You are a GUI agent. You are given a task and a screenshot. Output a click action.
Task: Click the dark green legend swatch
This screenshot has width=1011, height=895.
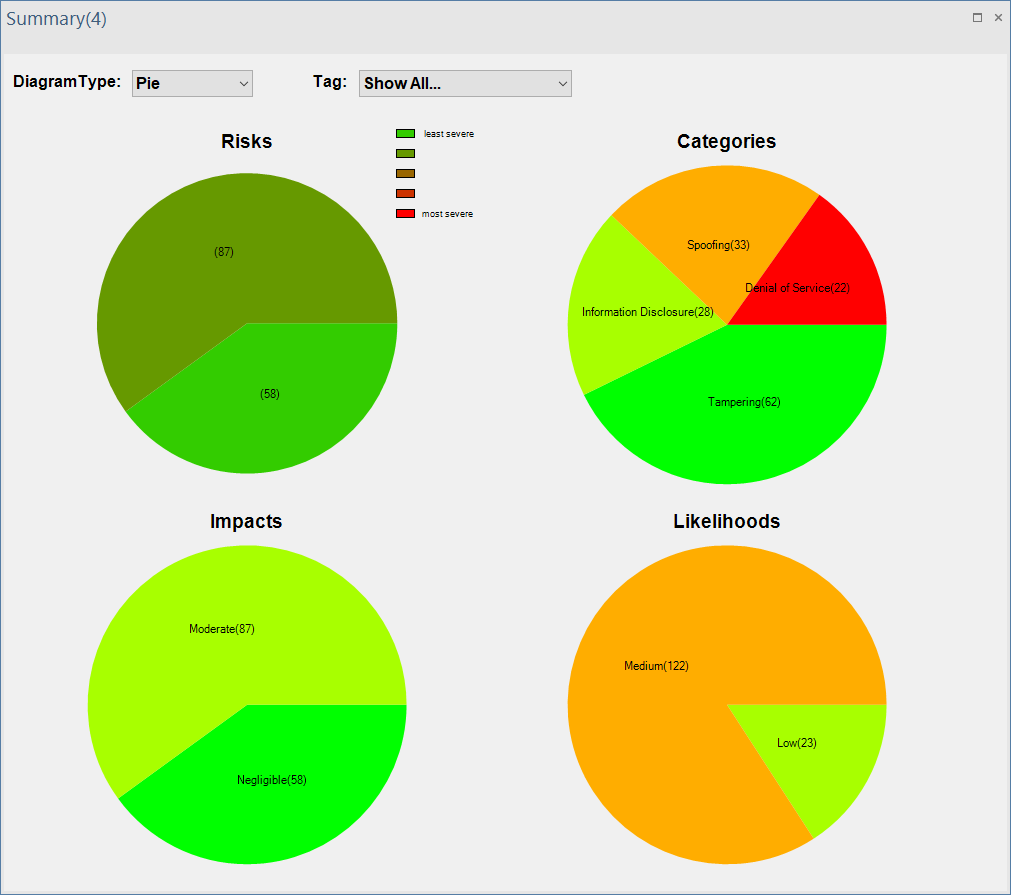pyautogui.click(x=405, y=153)
